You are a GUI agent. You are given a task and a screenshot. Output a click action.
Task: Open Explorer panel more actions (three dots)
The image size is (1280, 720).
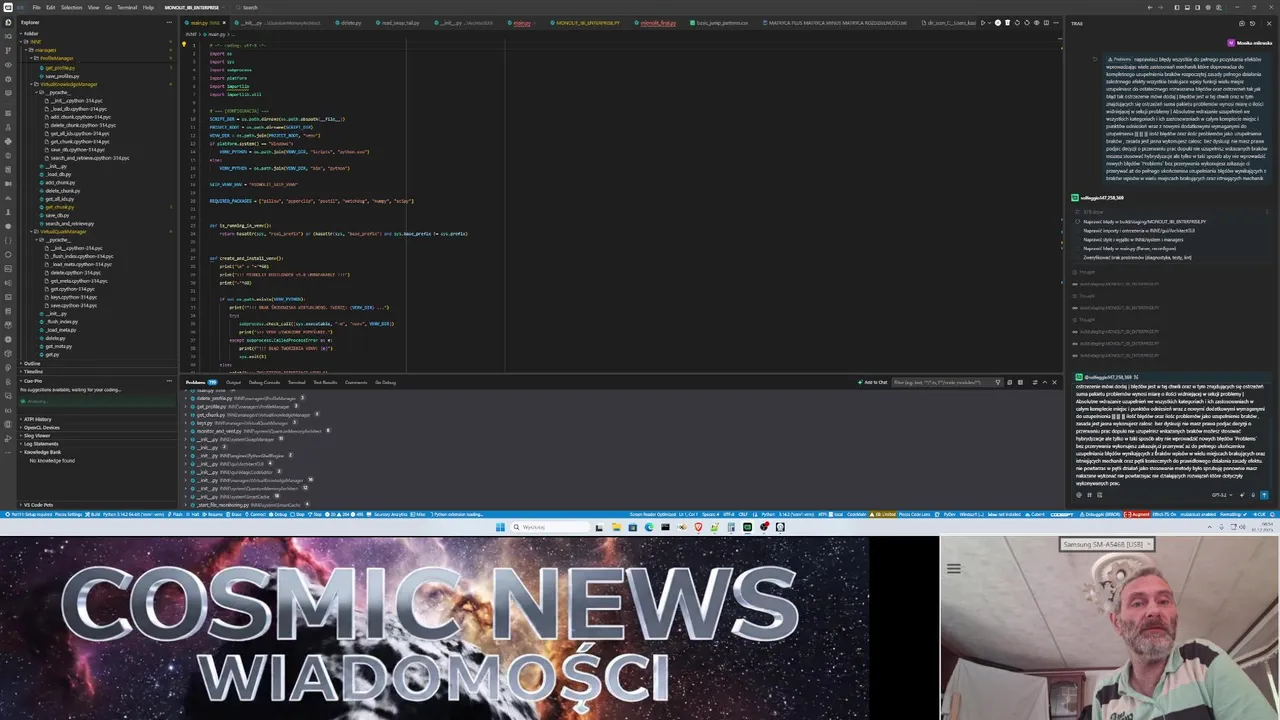tap(169, 22)
